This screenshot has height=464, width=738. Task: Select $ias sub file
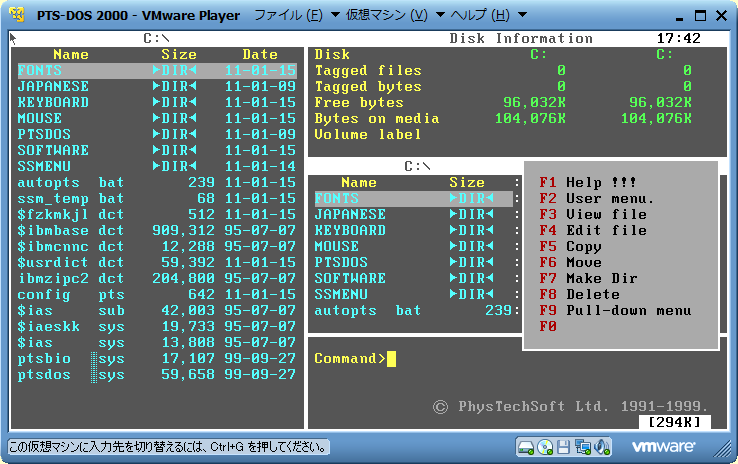157,311
